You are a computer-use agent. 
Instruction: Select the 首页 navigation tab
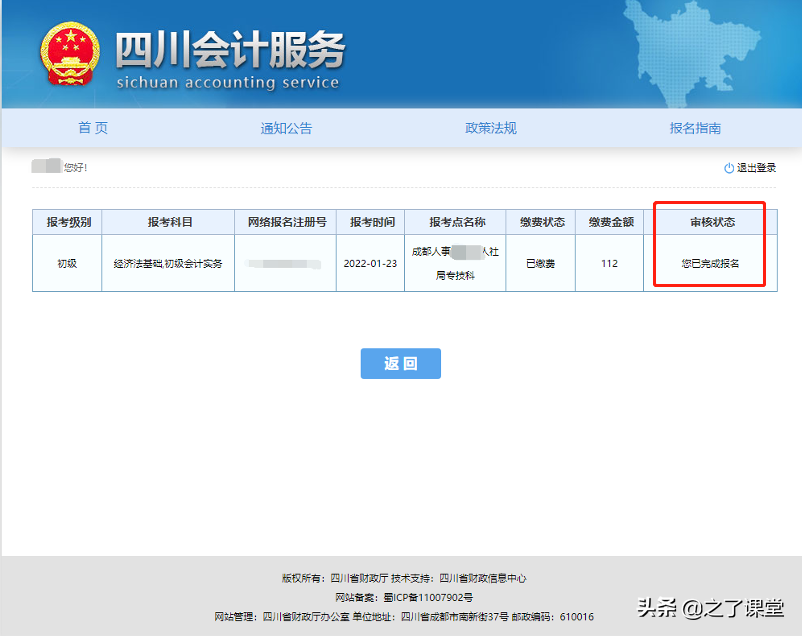pos(92,128)
